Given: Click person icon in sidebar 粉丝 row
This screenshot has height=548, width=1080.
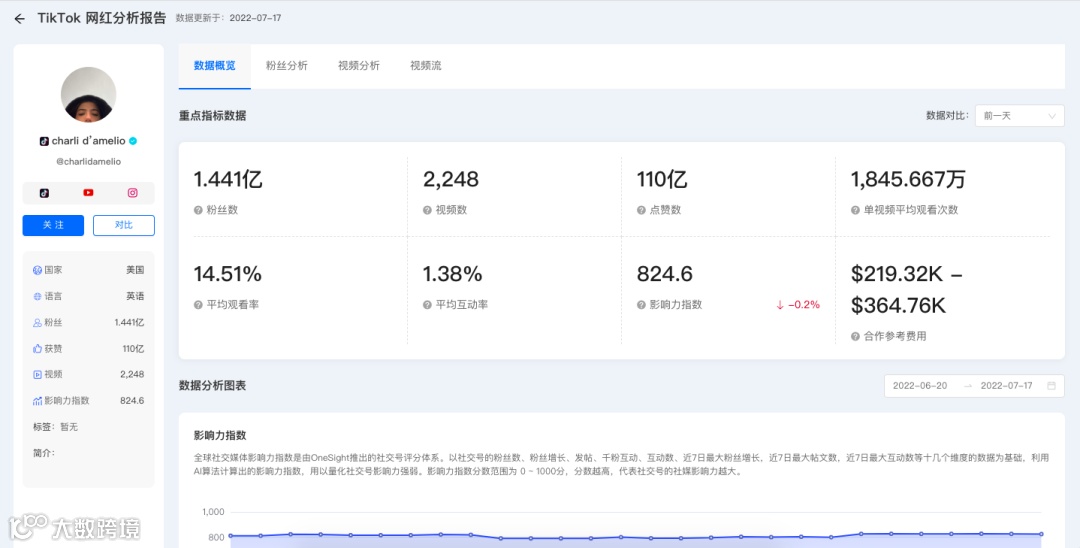Looking at the screenshot, I should coord(37,322).
